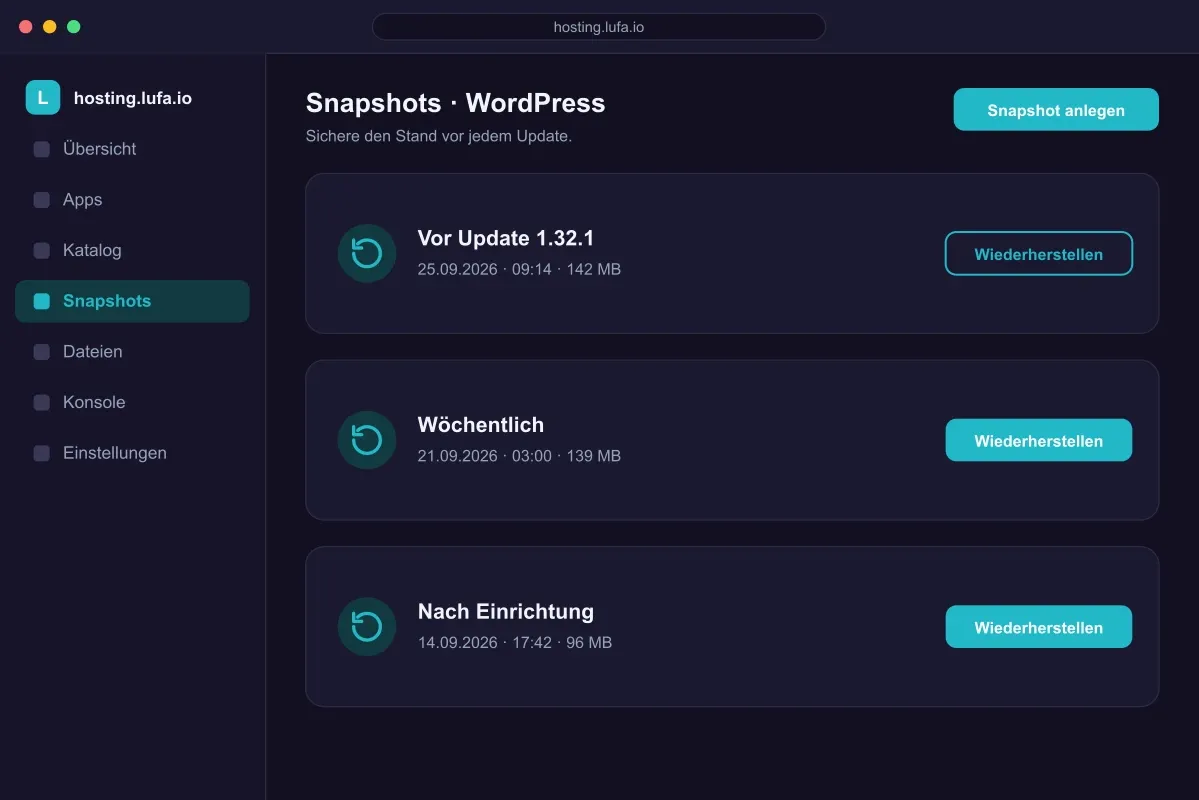The width and height of the screenshot is (1199, 800).
Task: Click the restore icon beside Vor Update 1.32.1
Action: point(367,253)
